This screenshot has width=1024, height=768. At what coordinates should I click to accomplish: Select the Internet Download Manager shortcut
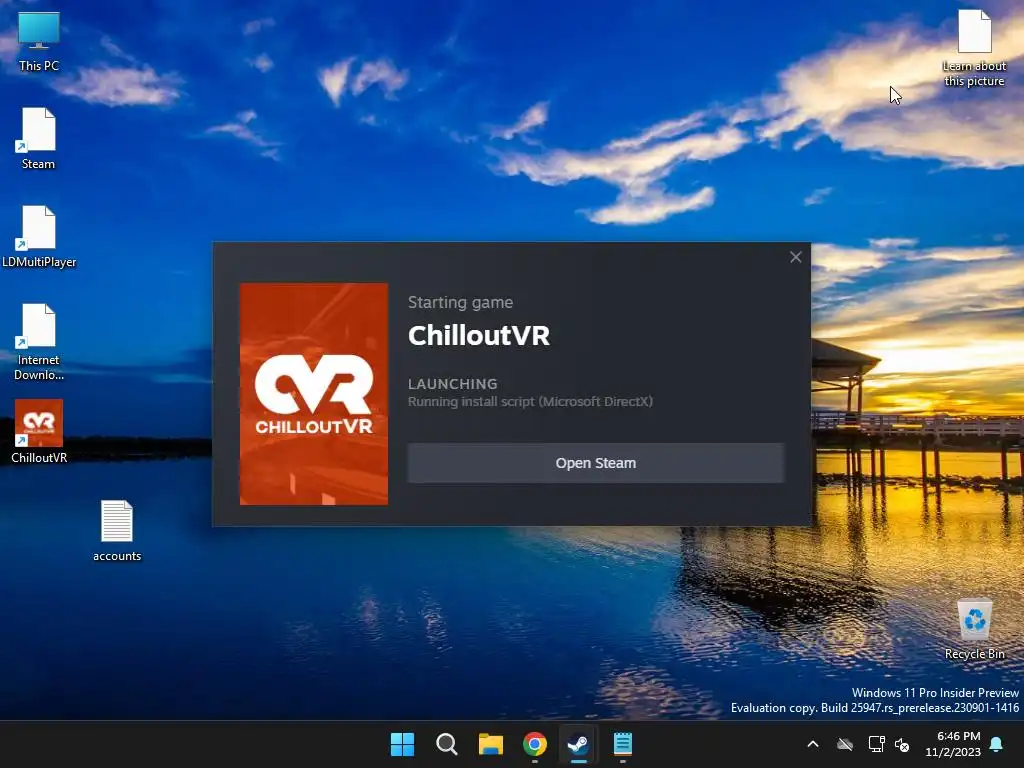pyautogui.click(x=39, y=342)
